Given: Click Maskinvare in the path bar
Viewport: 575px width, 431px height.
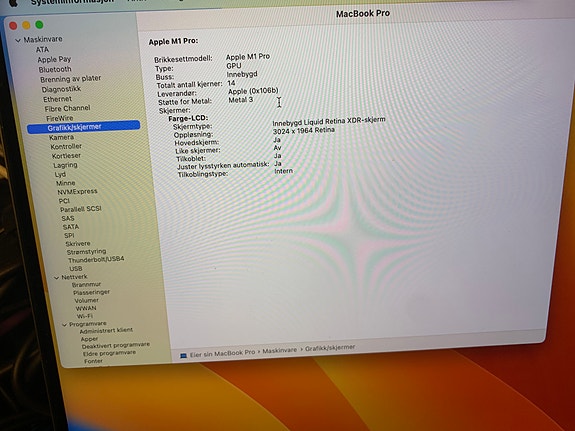Looking at the screenshot, I should (279, 351).
